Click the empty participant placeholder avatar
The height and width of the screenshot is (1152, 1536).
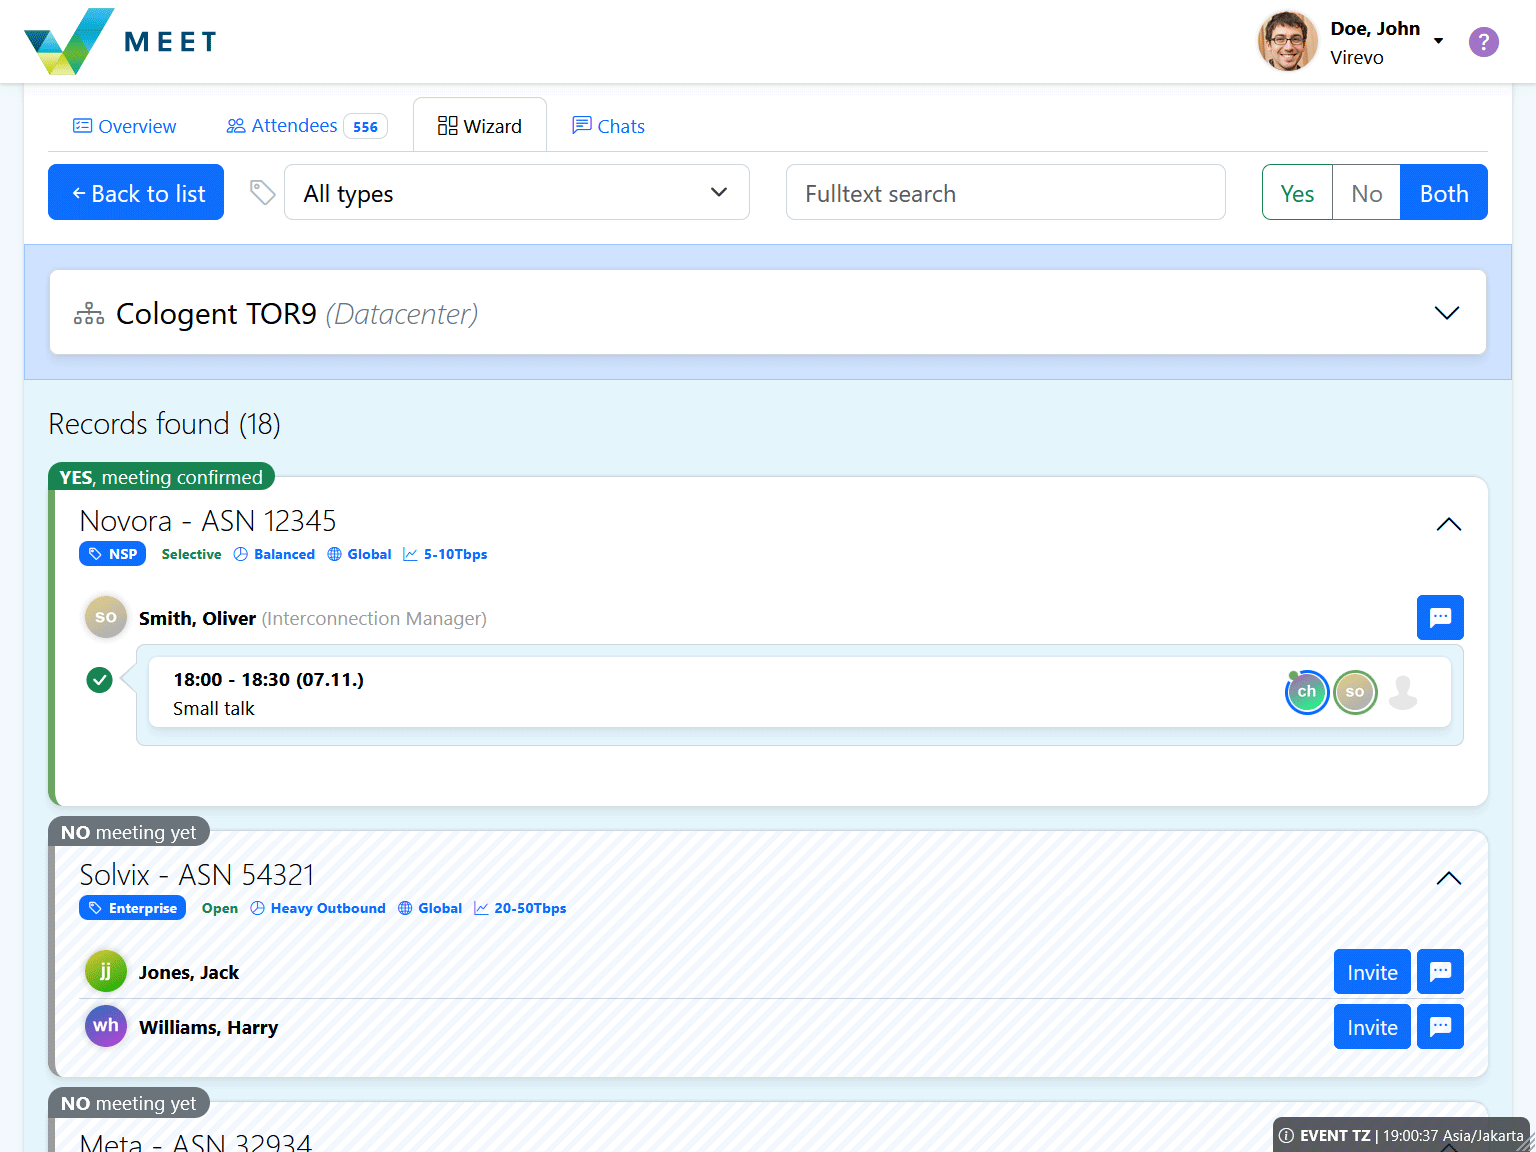point(1403,692)
